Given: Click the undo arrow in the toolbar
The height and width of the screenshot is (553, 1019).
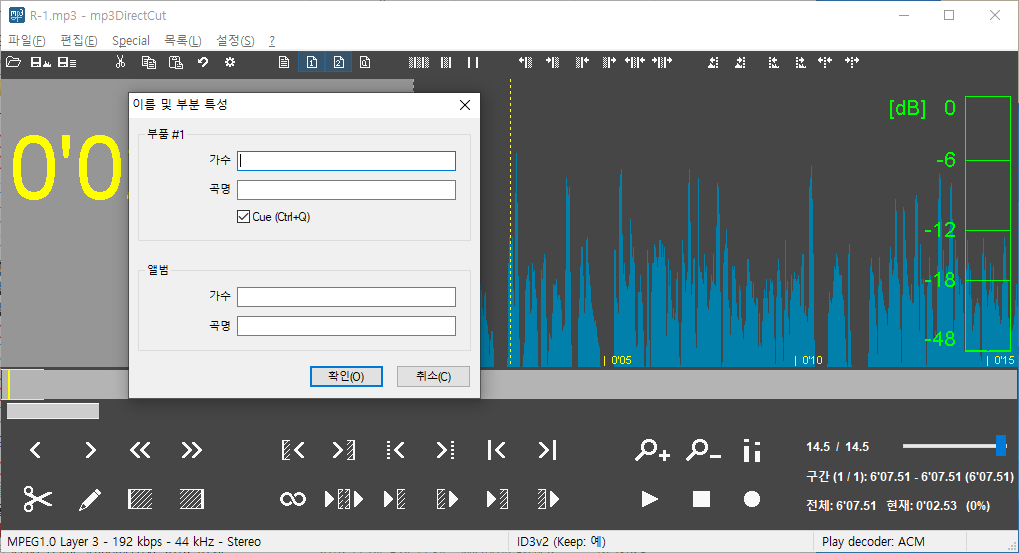Looking at the screenshot, I should [x=203, y=62].
